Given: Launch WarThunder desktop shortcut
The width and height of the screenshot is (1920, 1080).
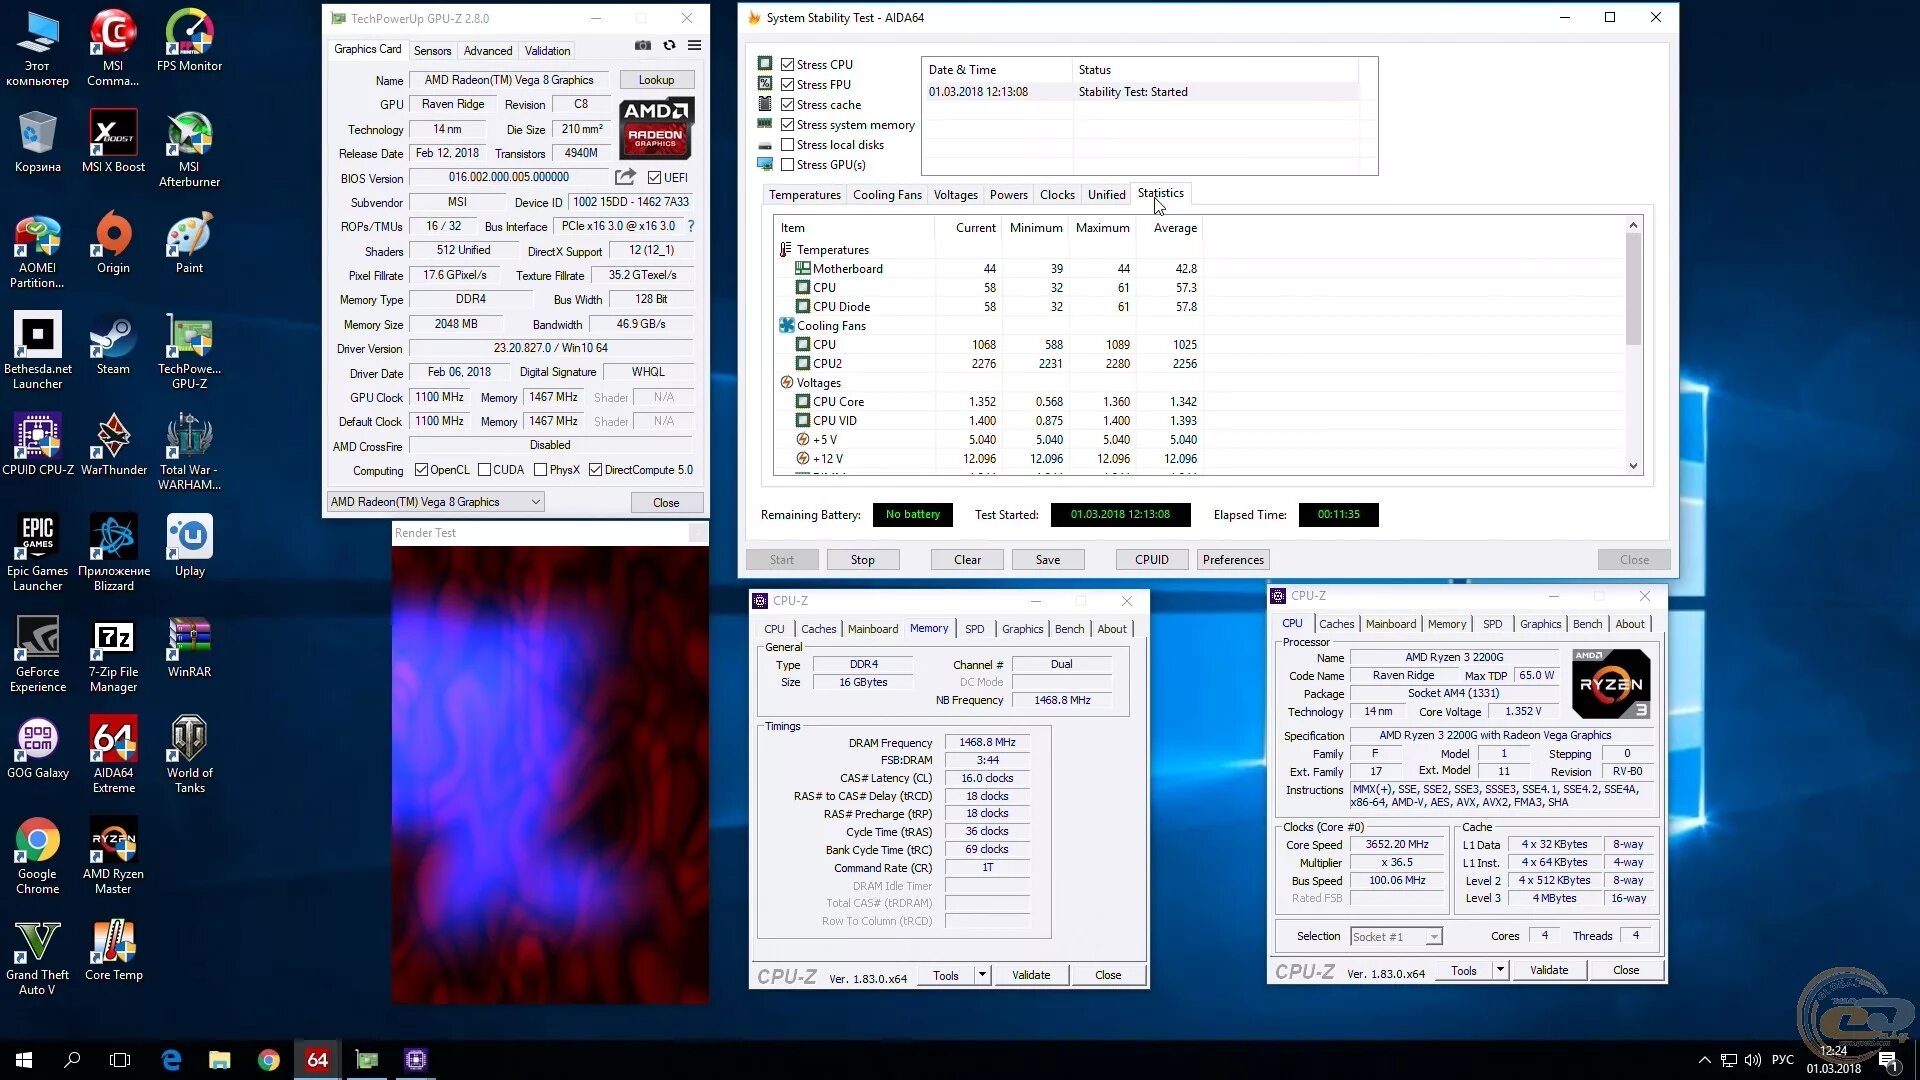Looking at the screenshot, I should (113, 445).
